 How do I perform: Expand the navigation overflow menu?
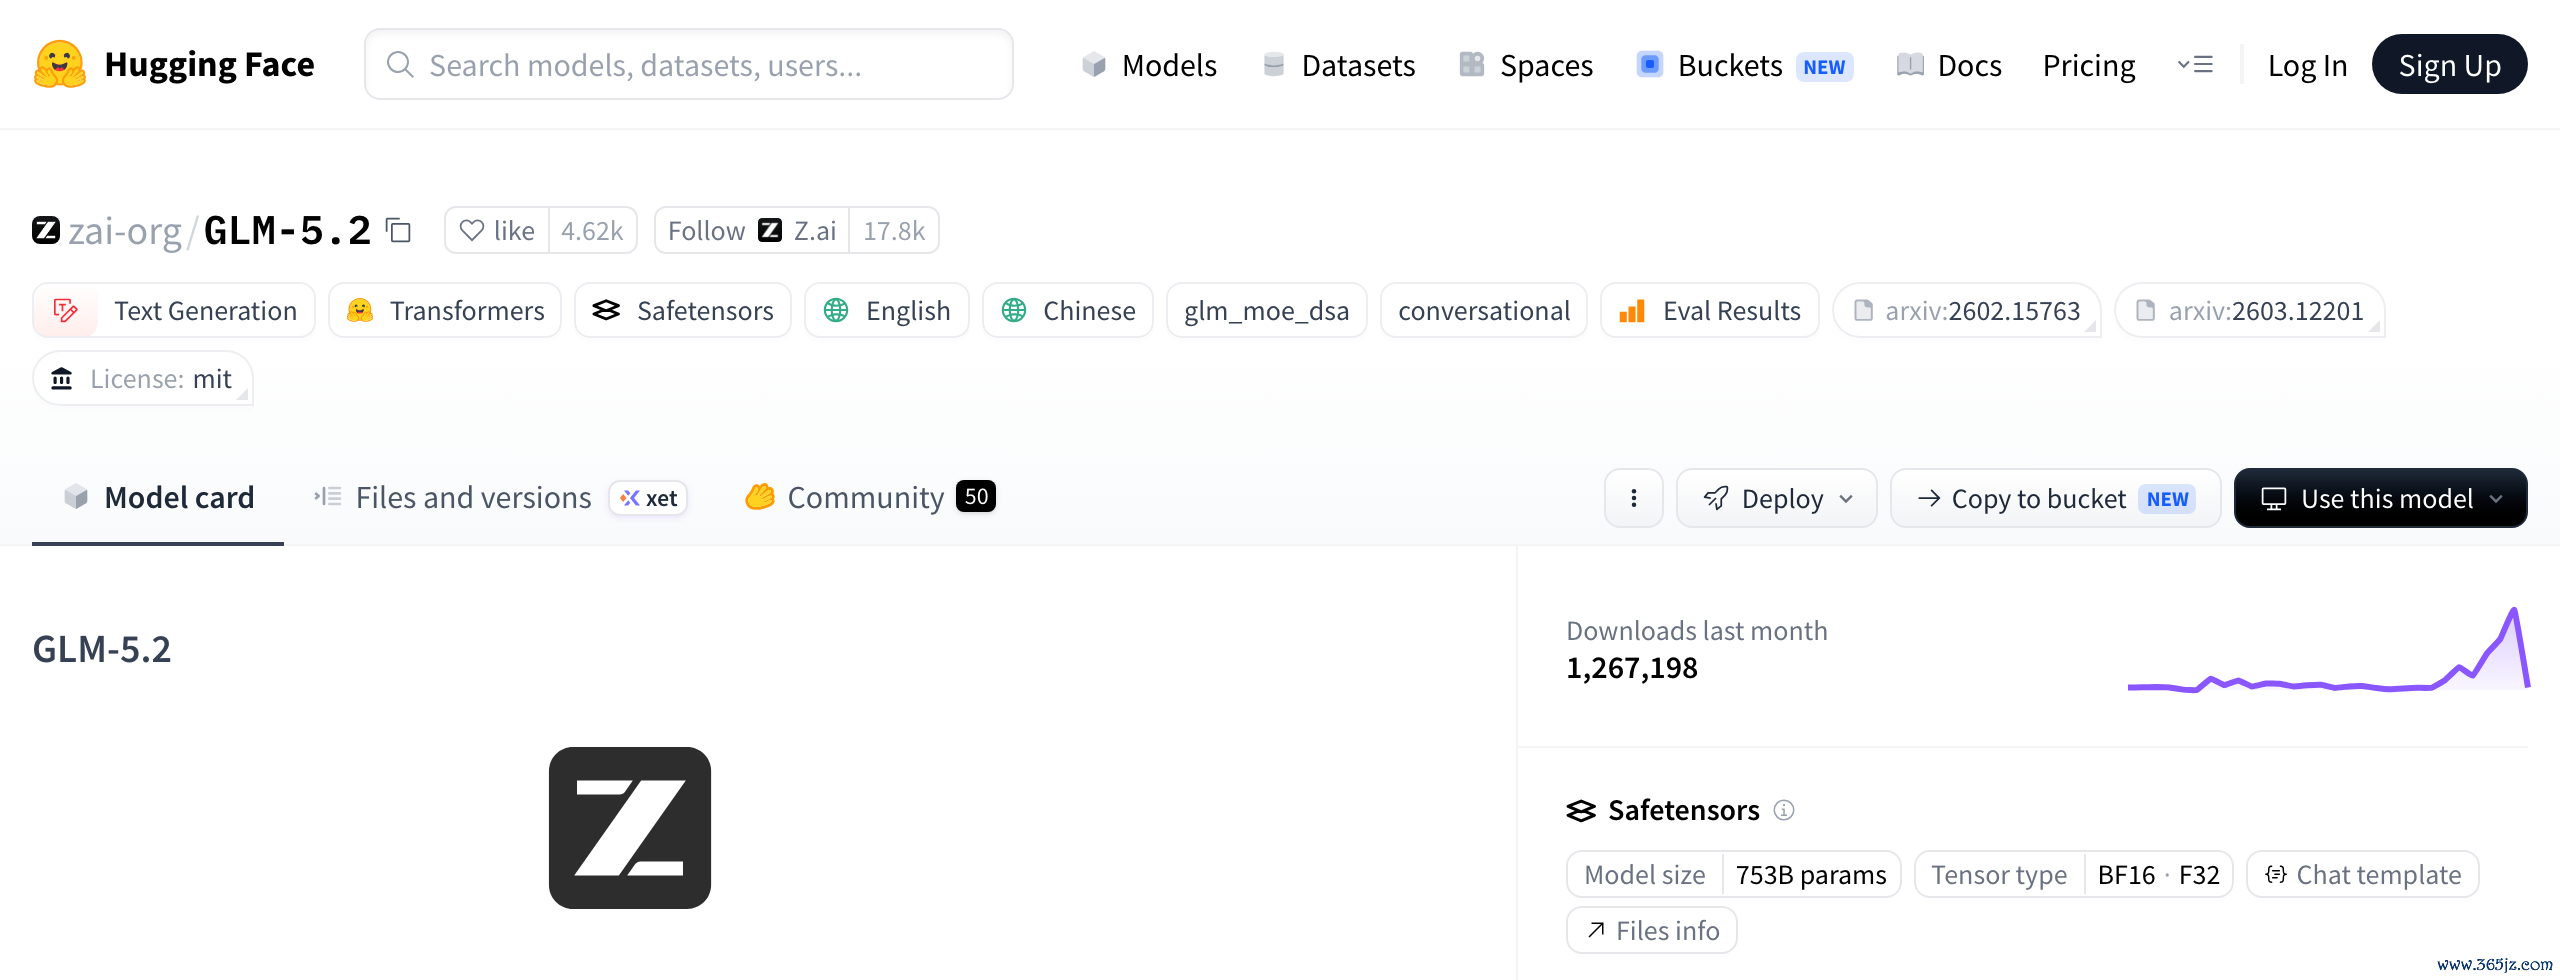tap(2195, 65)
